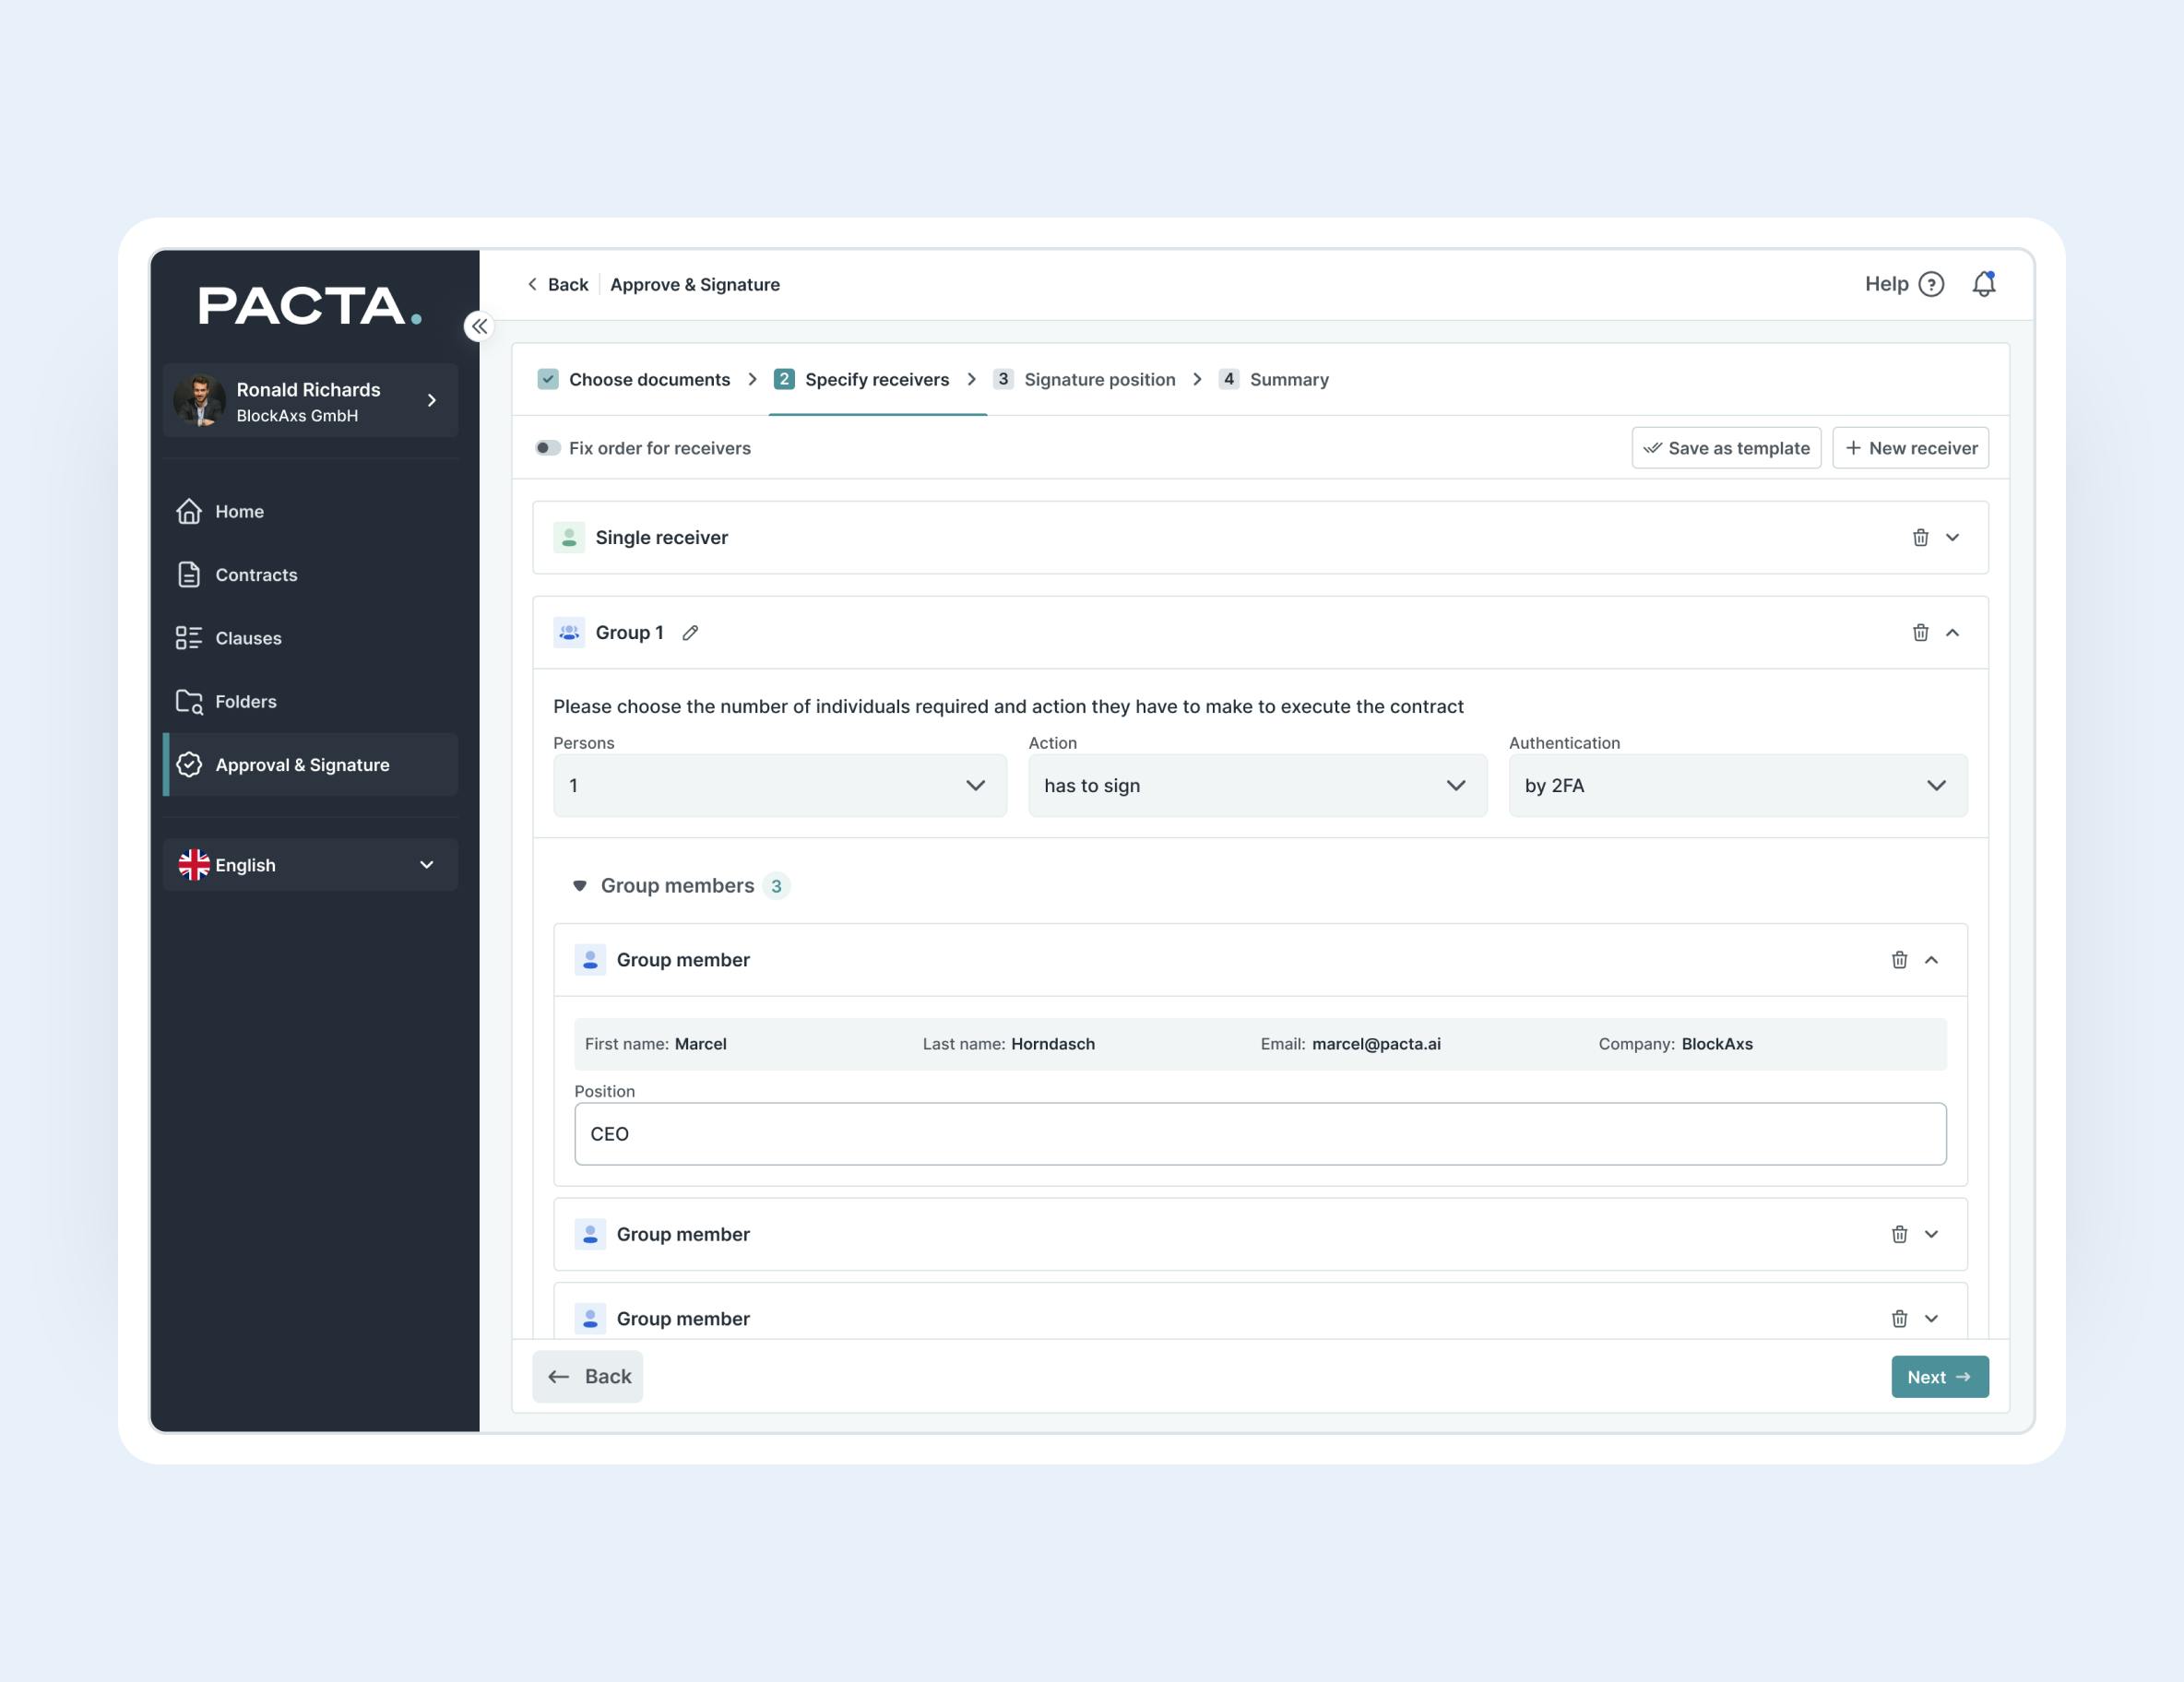This screenshot has height=1682, width=2184.
Task: Click the Group members count badge 3
Action: pyautogui.click(x=776, y=886)
